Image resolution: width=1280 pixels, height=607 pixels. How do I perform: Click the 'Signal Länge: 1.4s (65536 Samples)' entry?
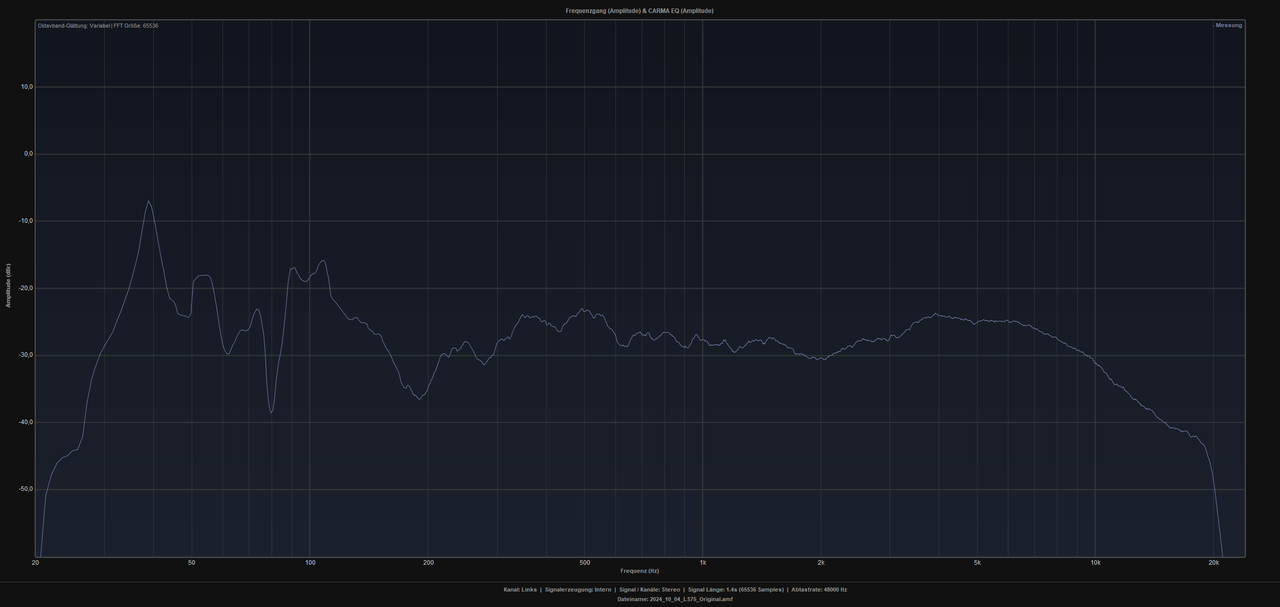tap(736, 590)
